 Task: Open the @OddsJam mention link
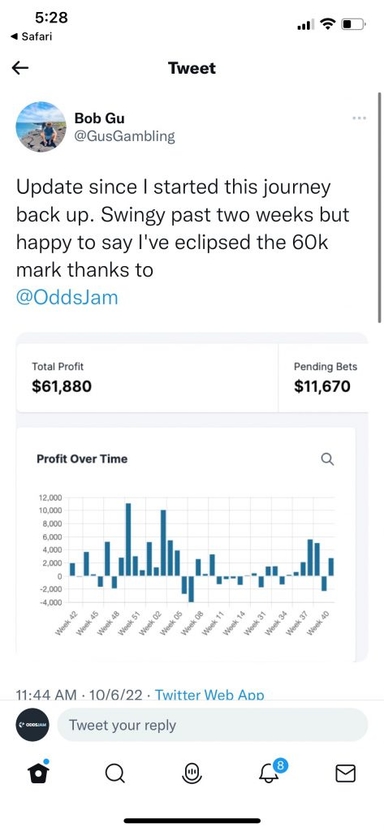pos(67,297)
